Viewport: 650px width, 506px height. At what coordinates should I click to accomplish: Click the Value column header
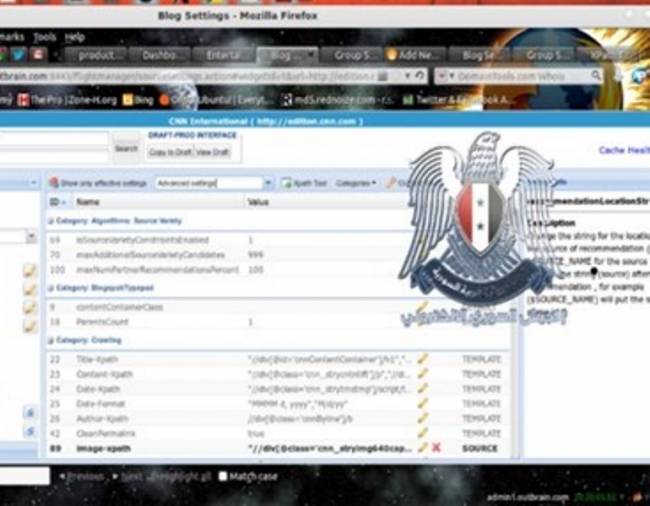pyautogui.click(x=258, y=202)
